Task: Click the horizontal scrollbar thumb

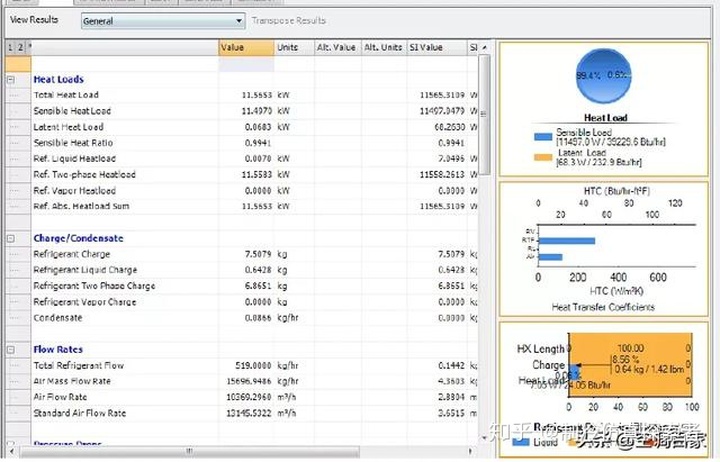Action: coord(190,452)
